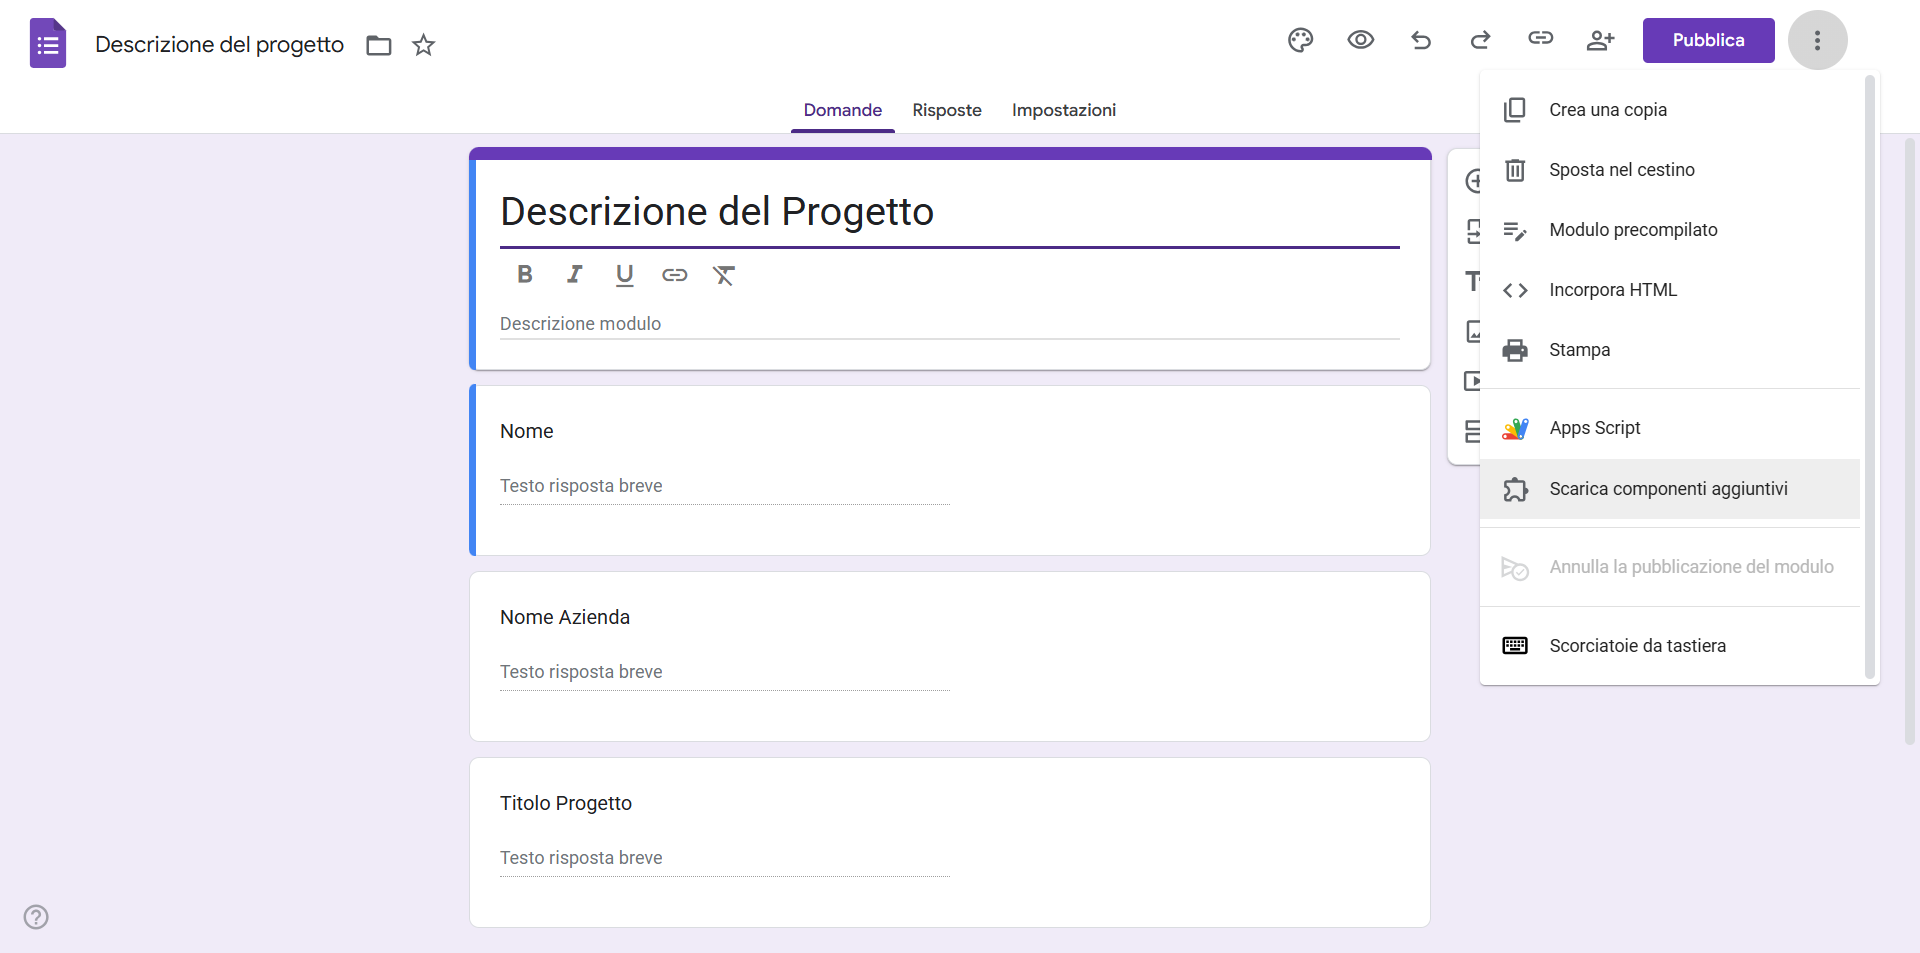Viewport: 1920px width, 953px height.
Task: Select Crea una copia from menu
Action: click(1607, 110)
